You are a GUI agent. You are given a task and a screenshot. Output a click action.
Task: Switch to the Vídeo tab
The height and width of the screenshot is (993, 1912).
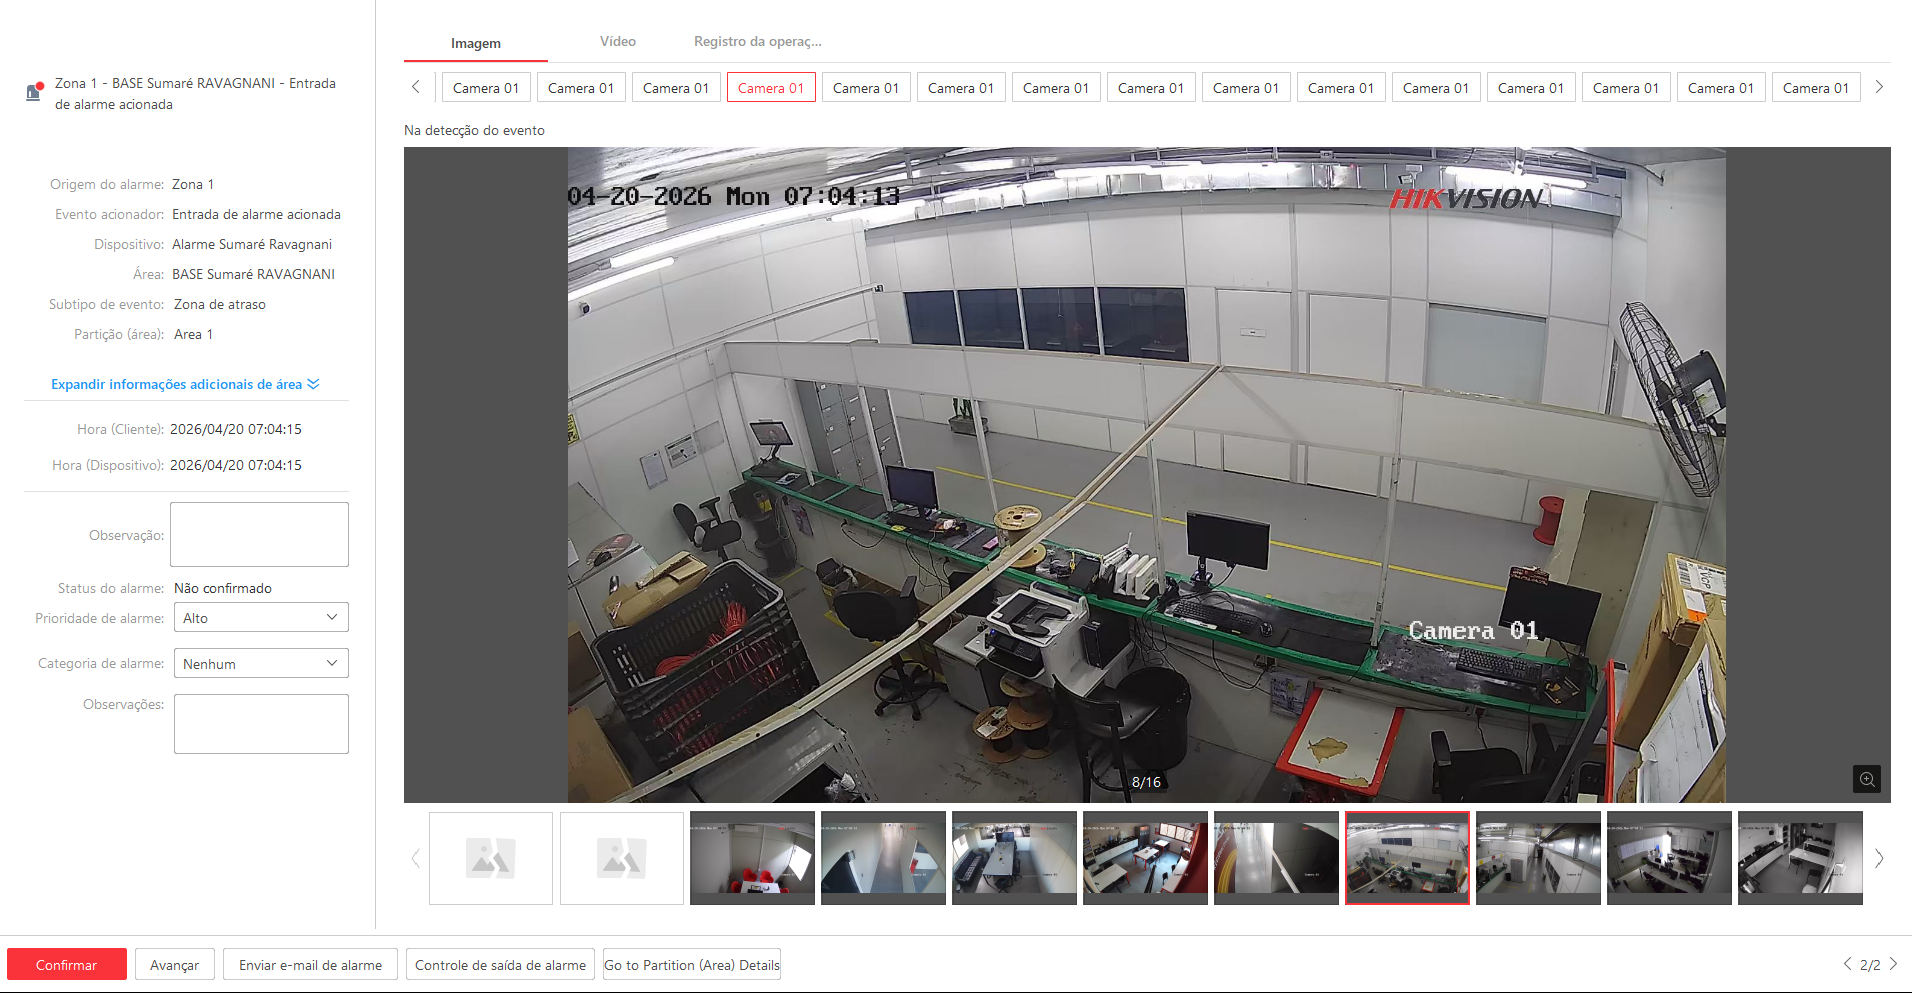[x=617, y=42]
